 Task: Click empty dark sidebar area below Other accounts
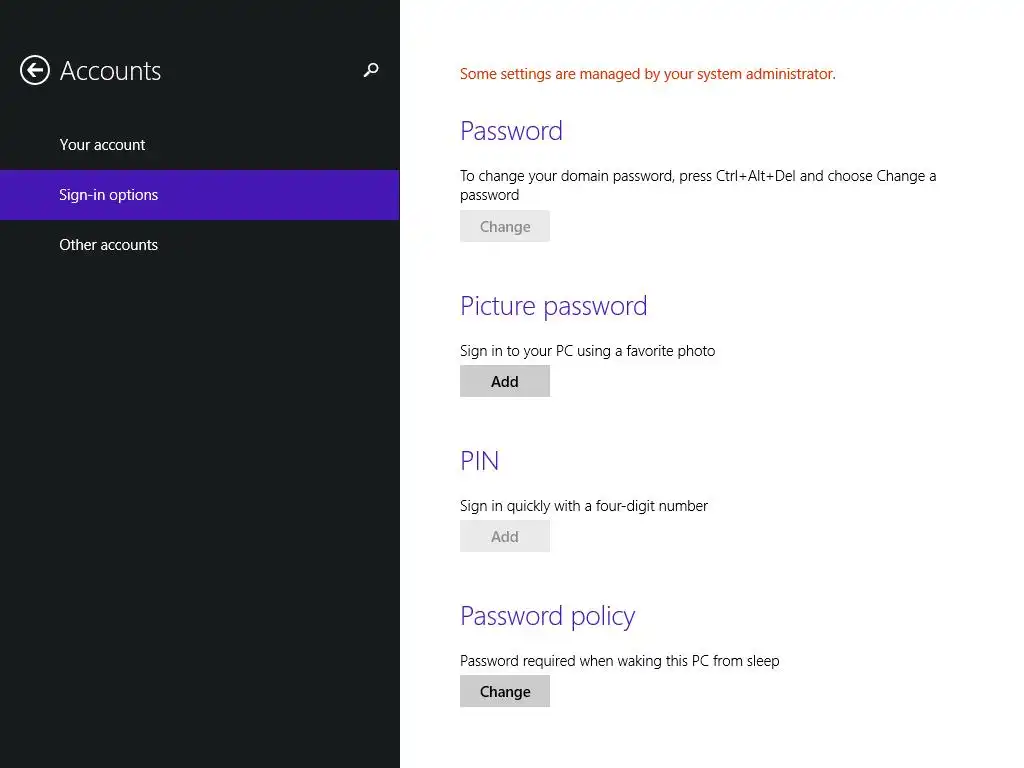200,500
